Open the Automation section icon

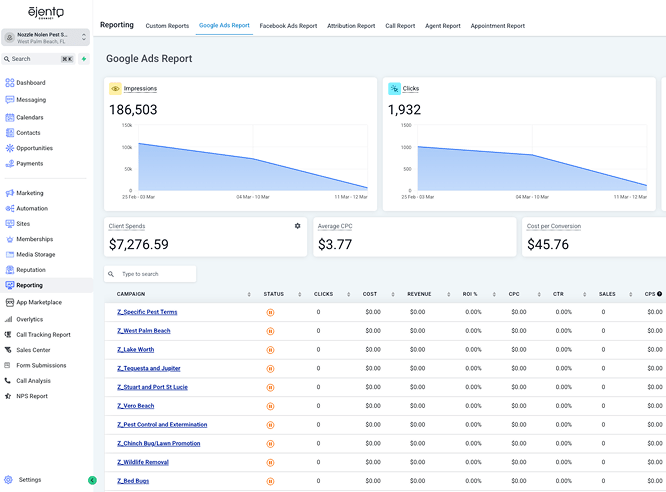click(x=9, y=208)
